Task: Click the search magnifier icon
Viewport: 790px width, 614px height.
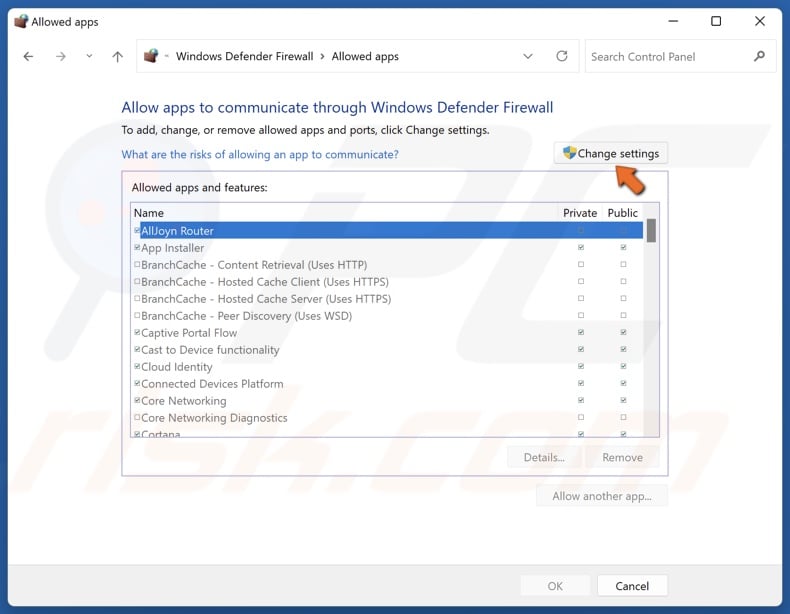Action: pos(761,57)
